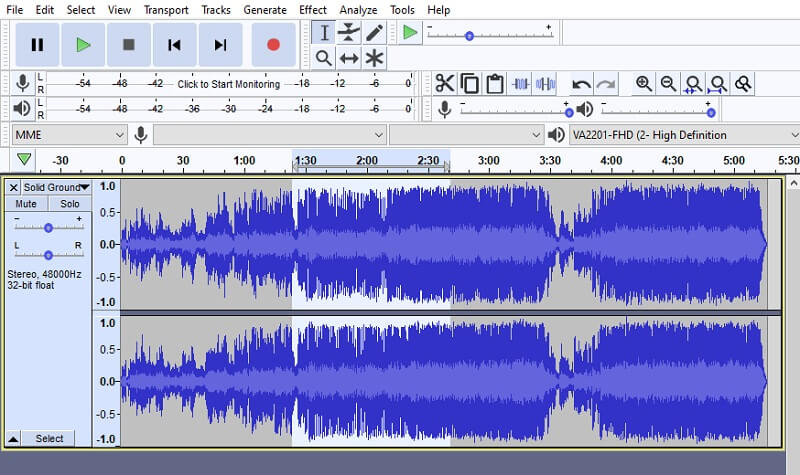Solo the Solid Ground track
Image resolution: width=800 pixels, height=475 pixels.
(x=69, y=204)
